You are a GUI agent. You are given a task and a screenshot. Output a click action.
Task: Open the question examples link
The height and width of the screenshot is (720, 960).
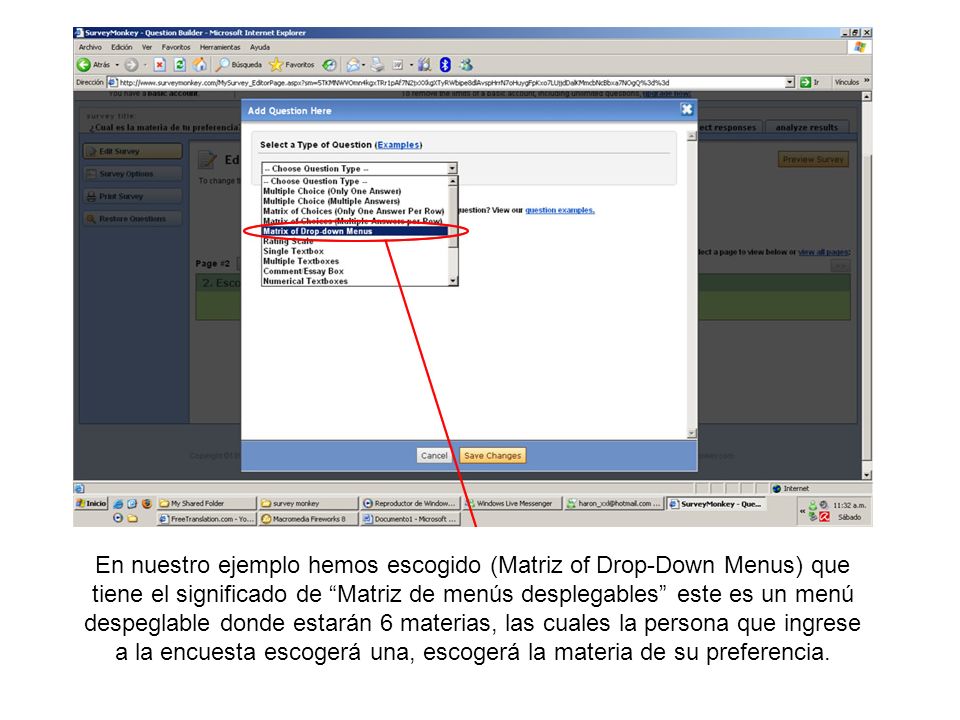tap(560, 210)
